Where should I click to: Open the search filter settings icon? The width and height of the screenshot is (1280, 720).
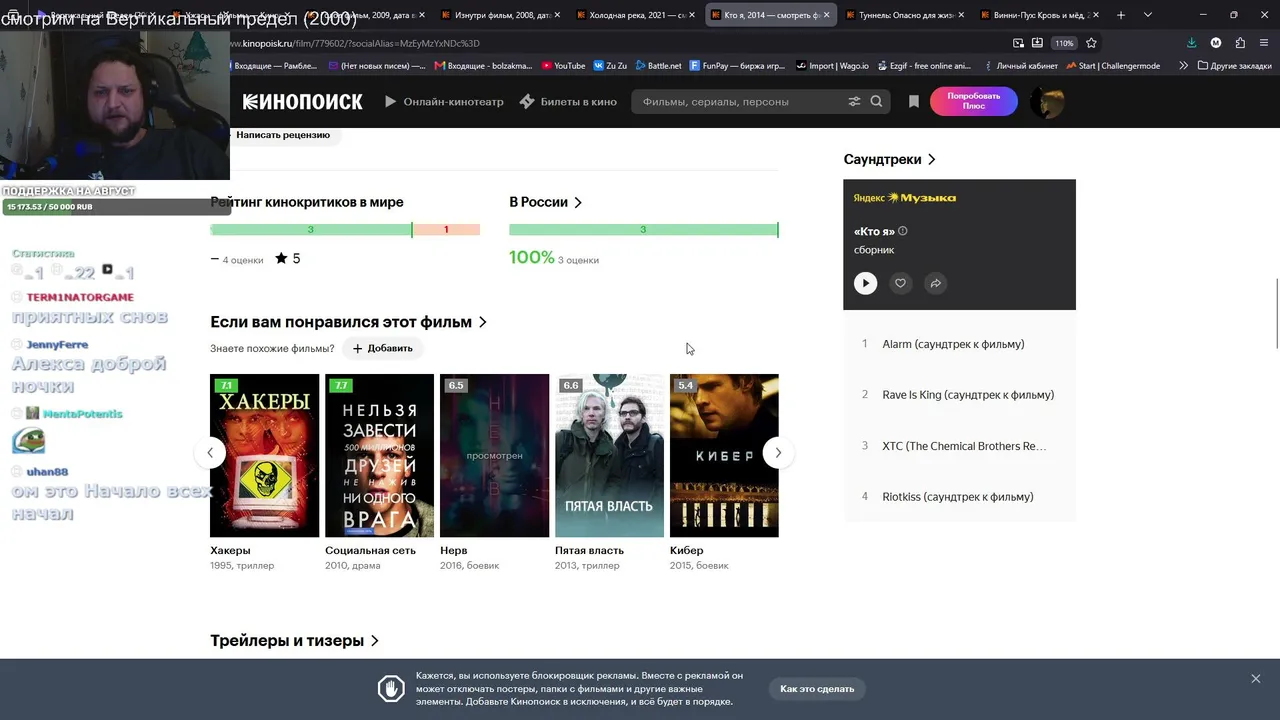tap(854, 101)
